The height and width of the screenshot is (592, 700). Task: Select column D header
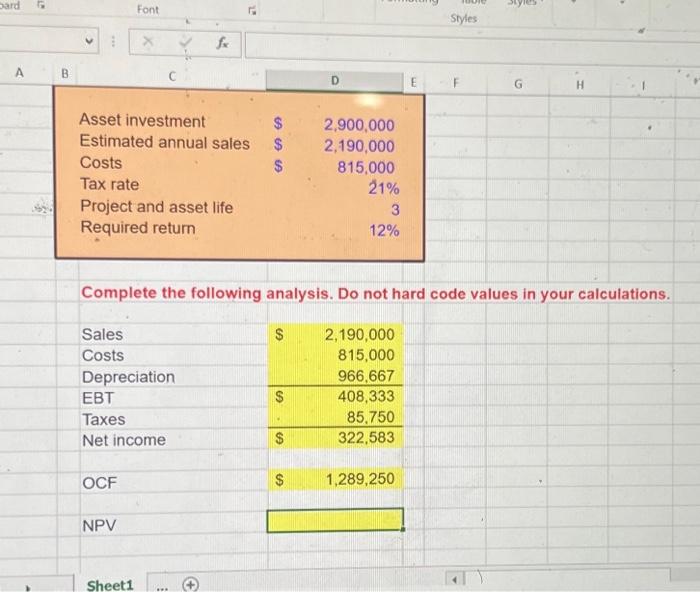coord(335,80)
